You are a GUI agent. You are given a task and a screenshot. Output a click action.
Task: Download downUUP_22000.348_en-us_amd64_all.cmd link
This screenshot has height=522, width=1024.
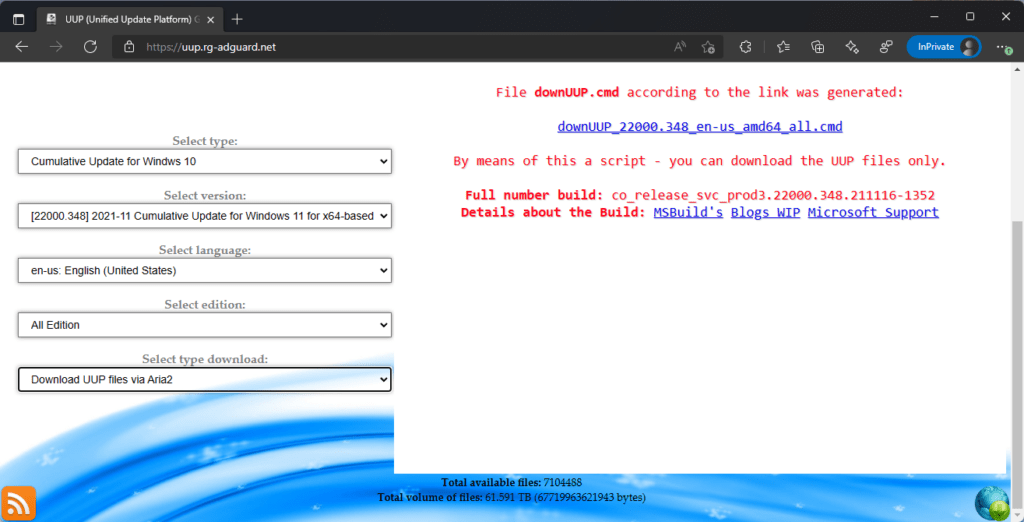tap(699, 127)
